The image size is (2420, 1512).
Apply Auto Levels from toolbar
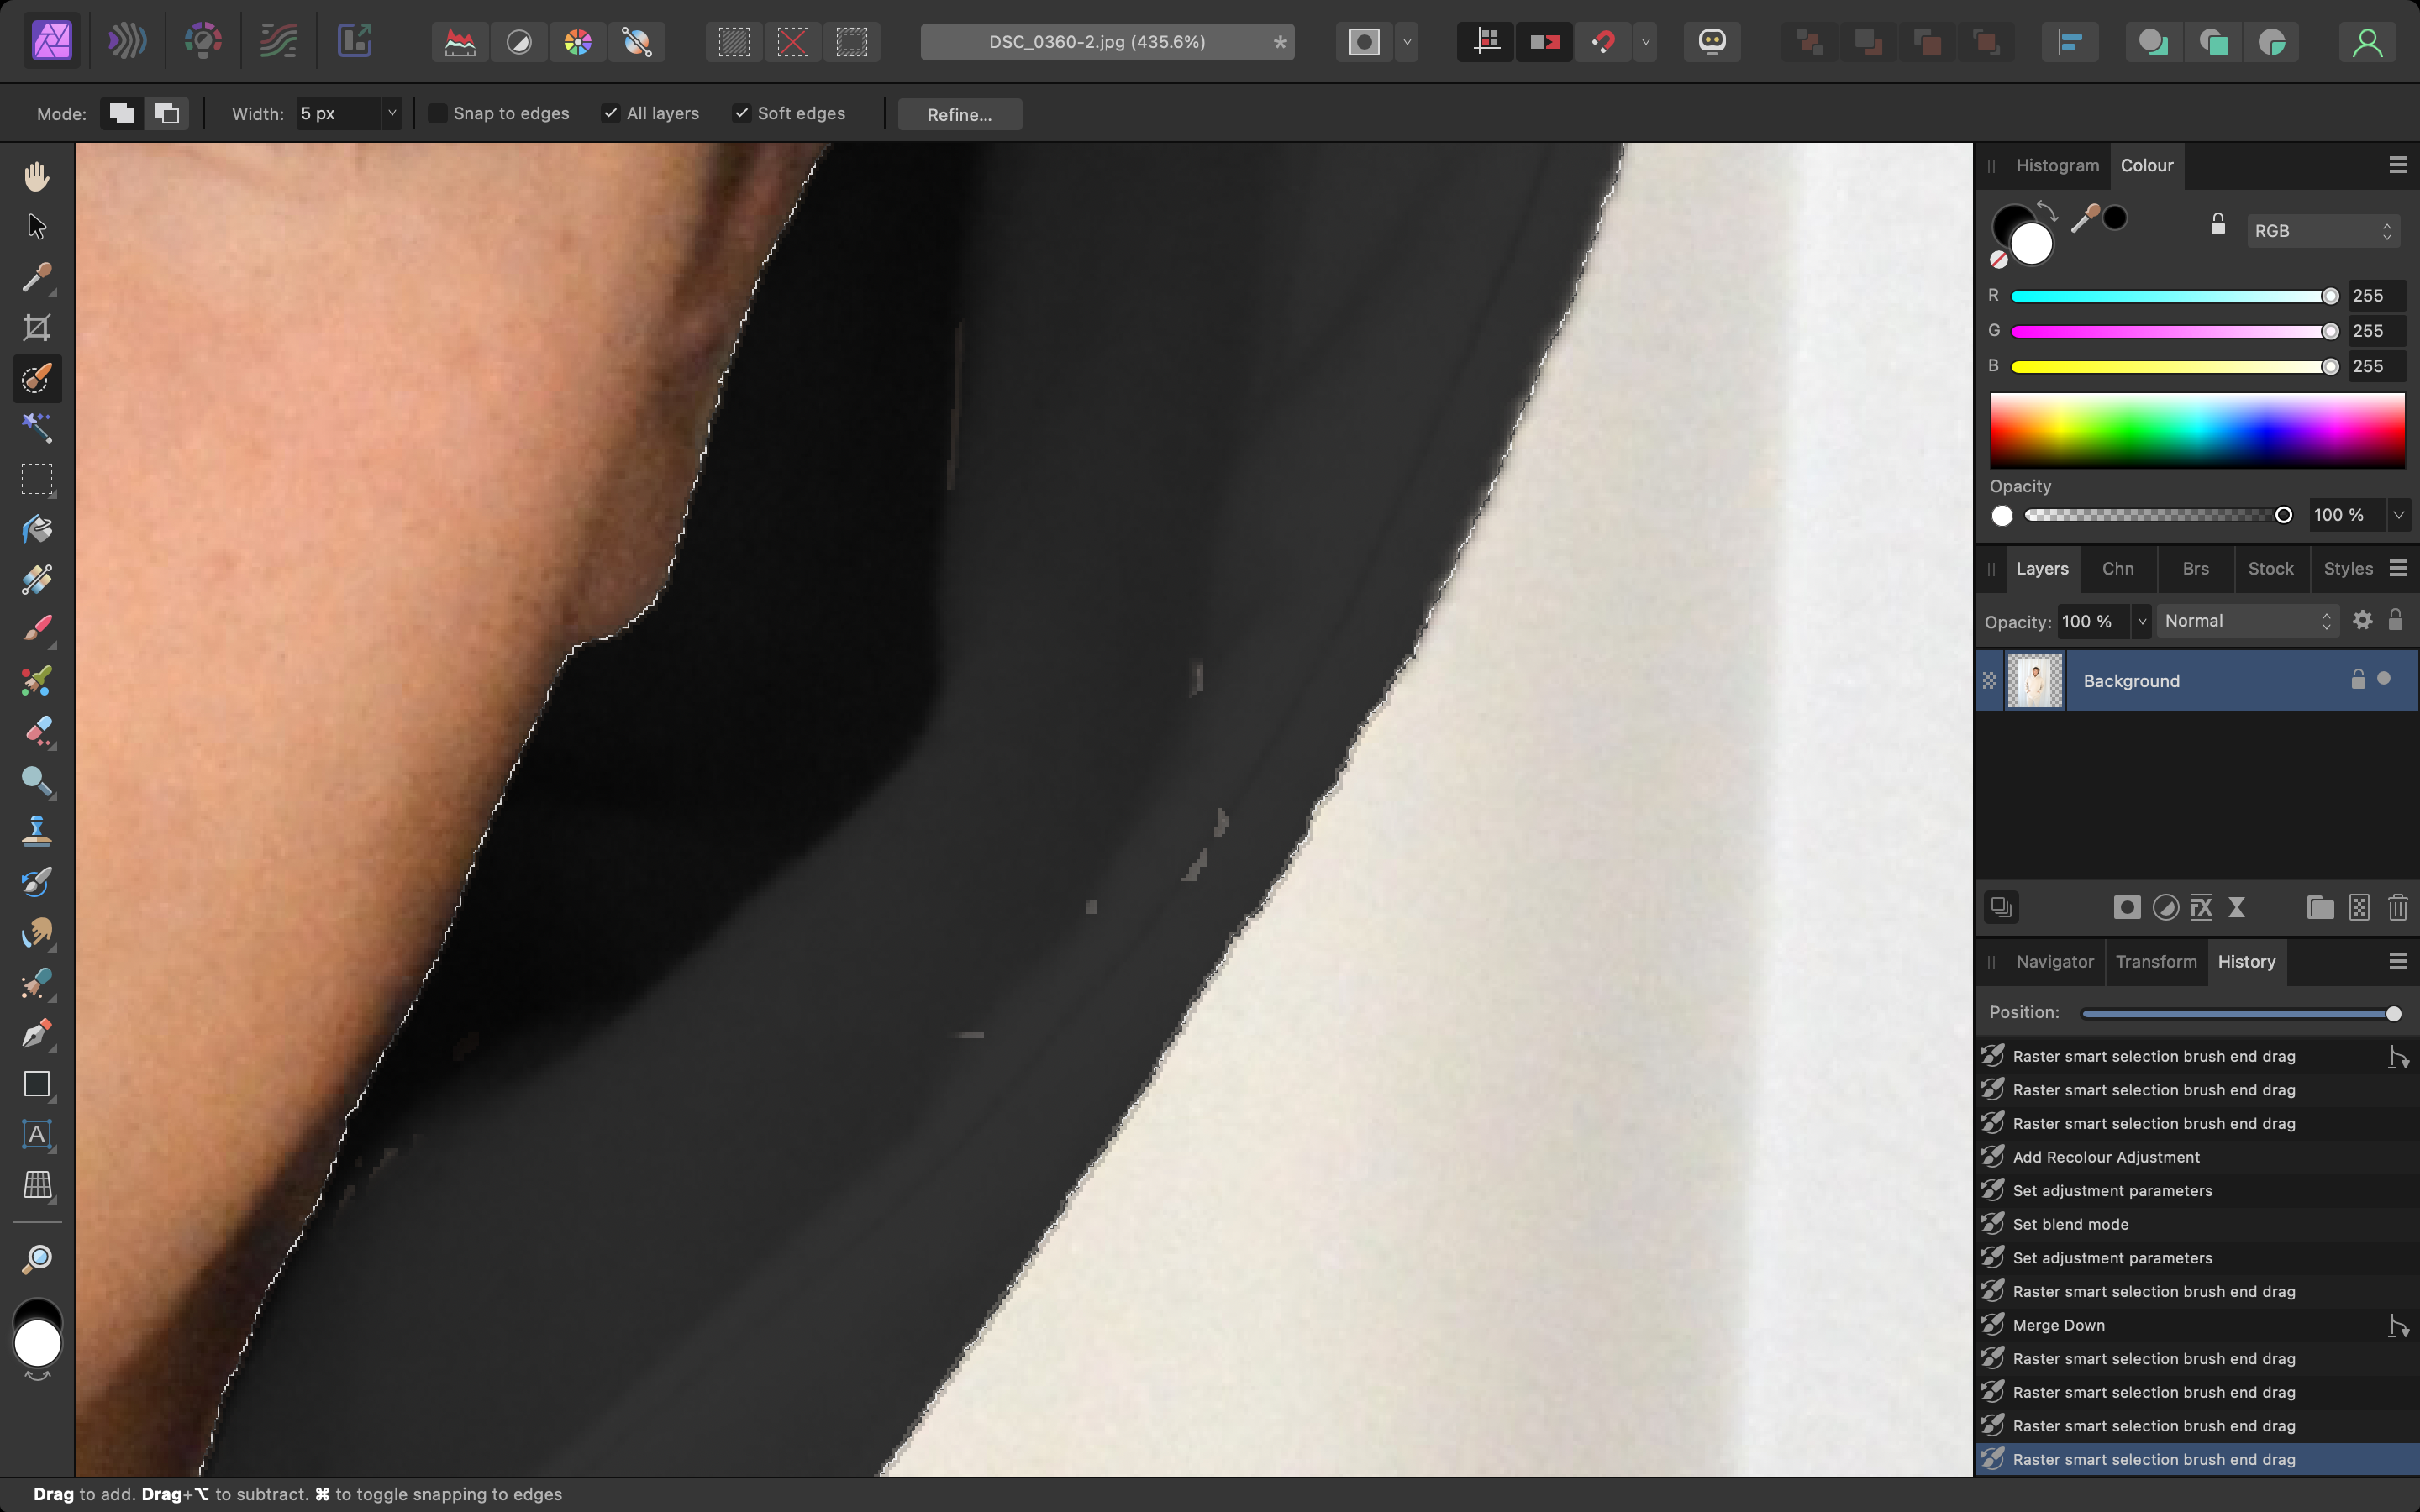(x=460, y=42)
